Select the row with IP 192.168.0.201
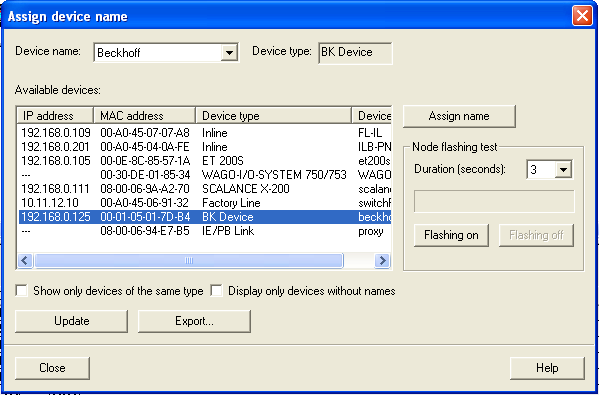The image size is (599, 395). 204,147
